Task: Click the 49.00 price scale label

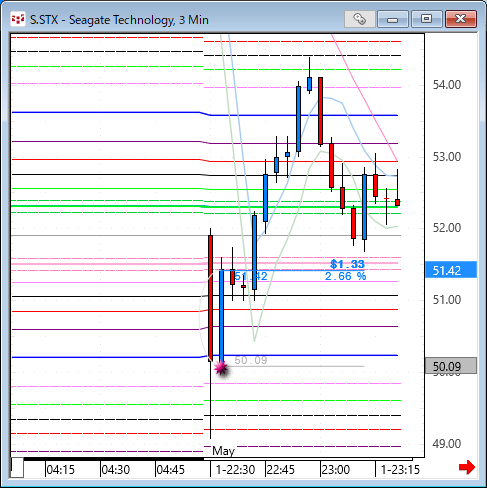Action: click(x=447, y=444)
